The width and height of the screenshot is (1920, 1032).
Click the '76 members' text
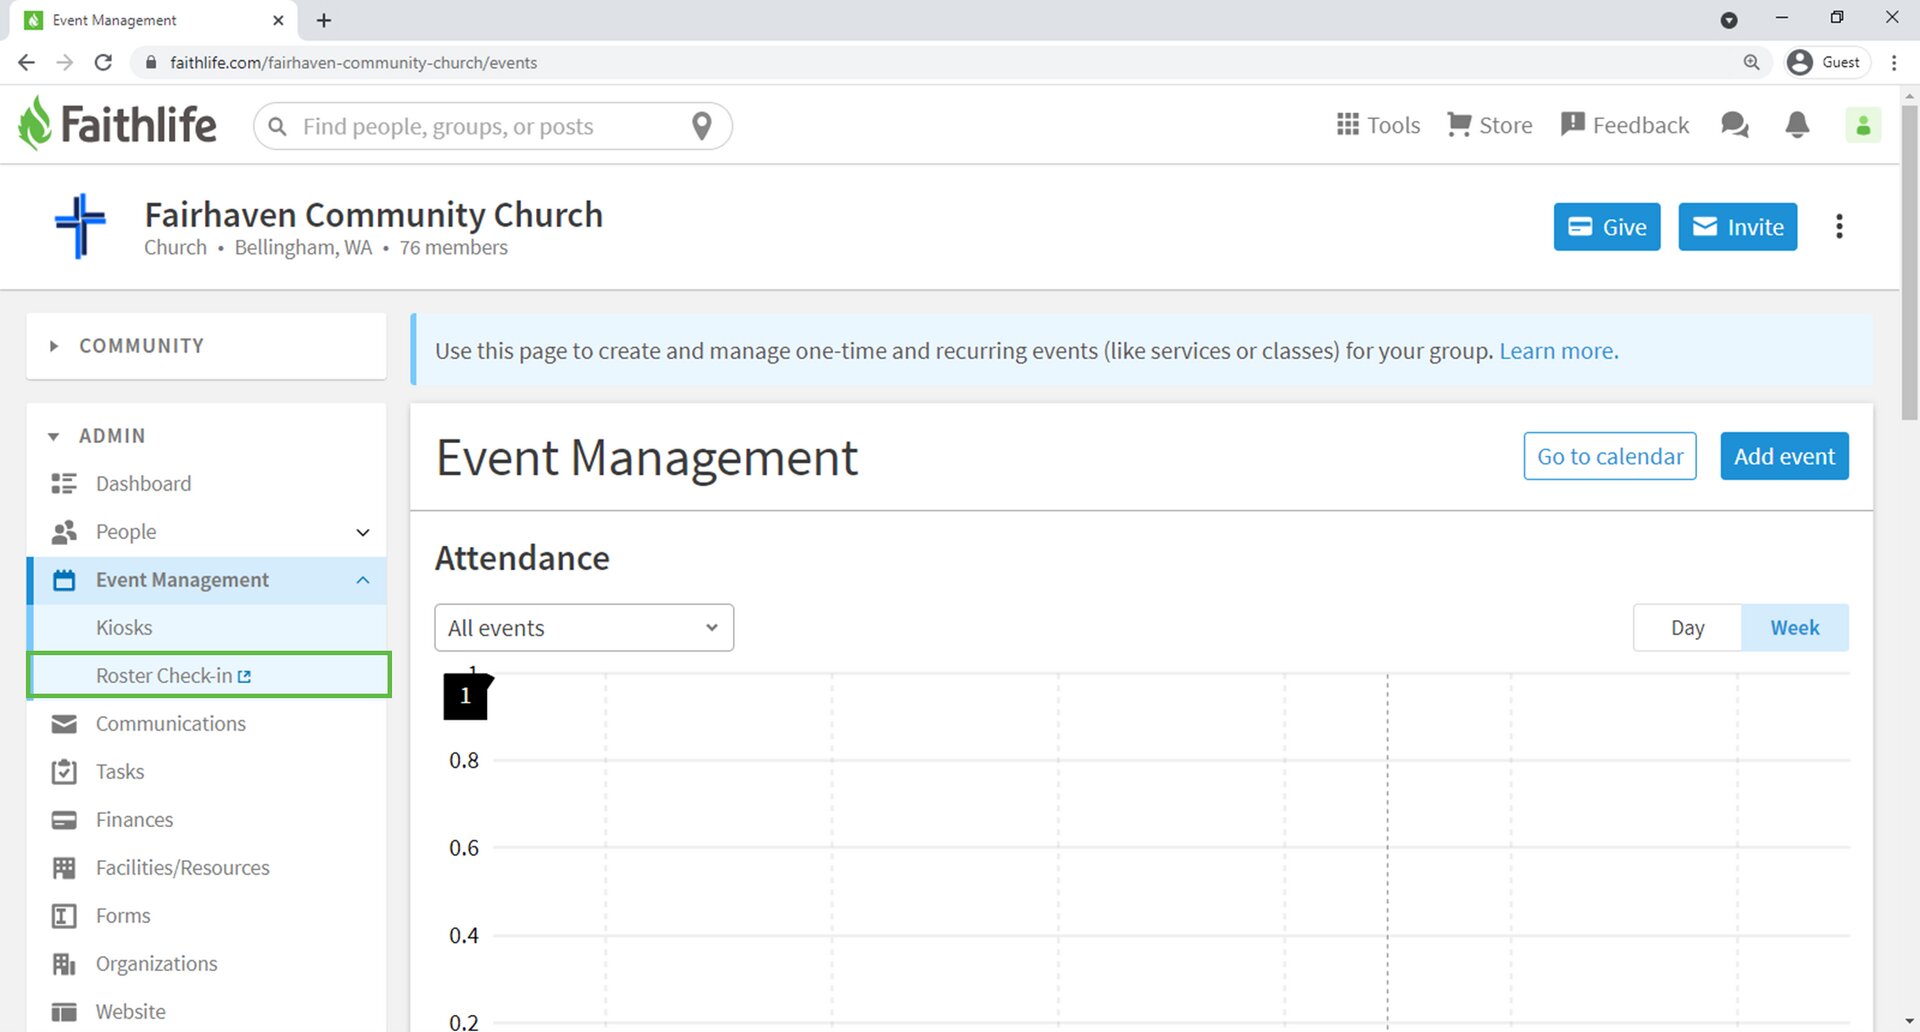(453, 247)
